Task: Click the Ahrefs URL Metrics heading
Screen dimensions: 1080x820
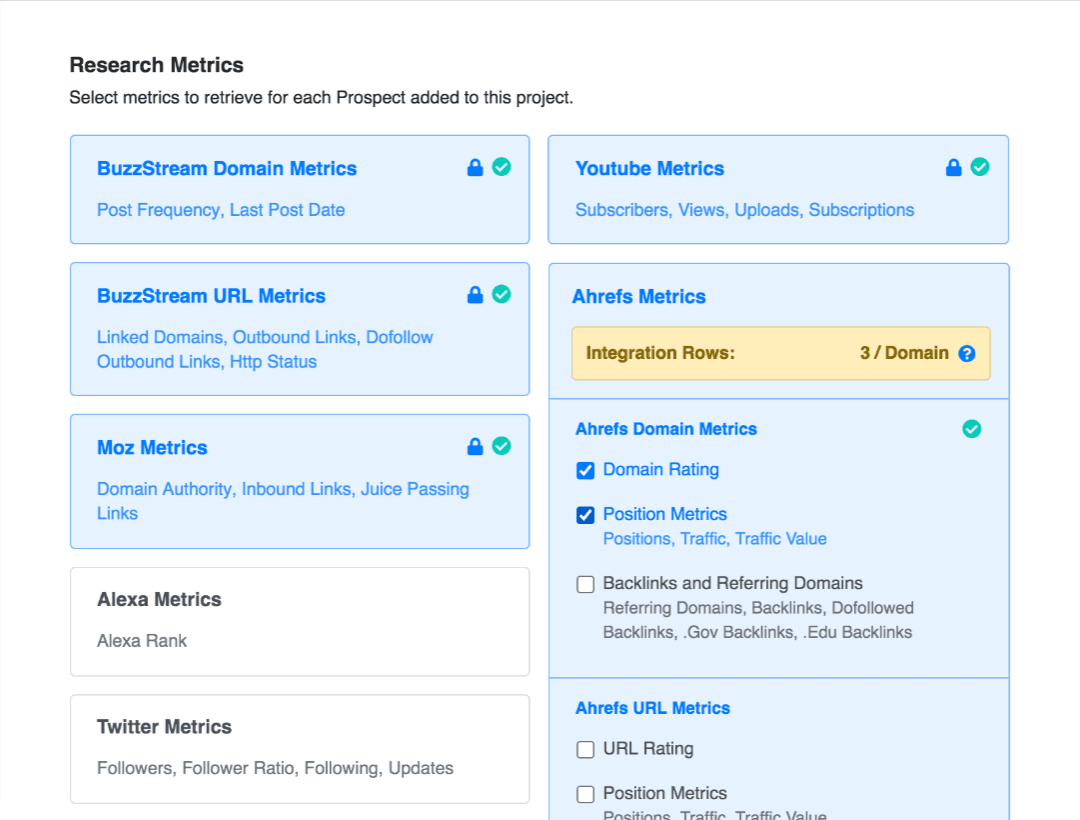Action: 652,708
